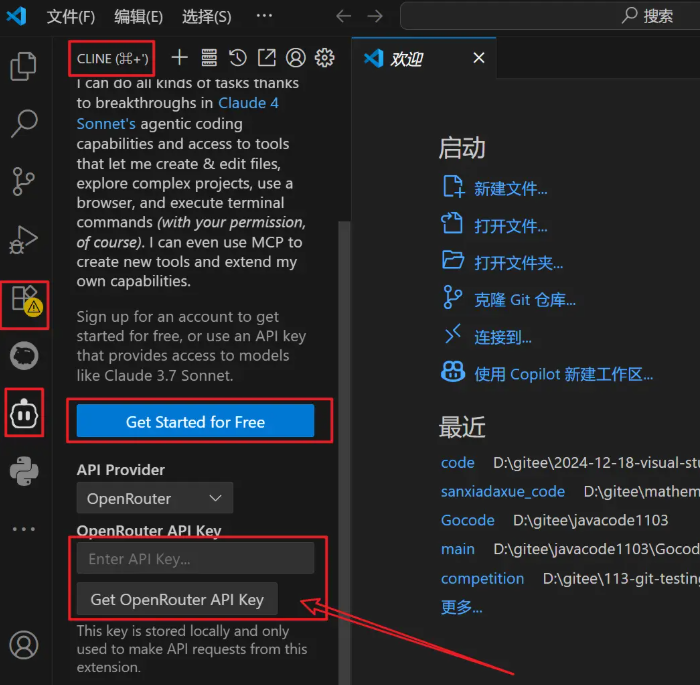
Task: Open Run and Debug view
Action: coord(23,240)
